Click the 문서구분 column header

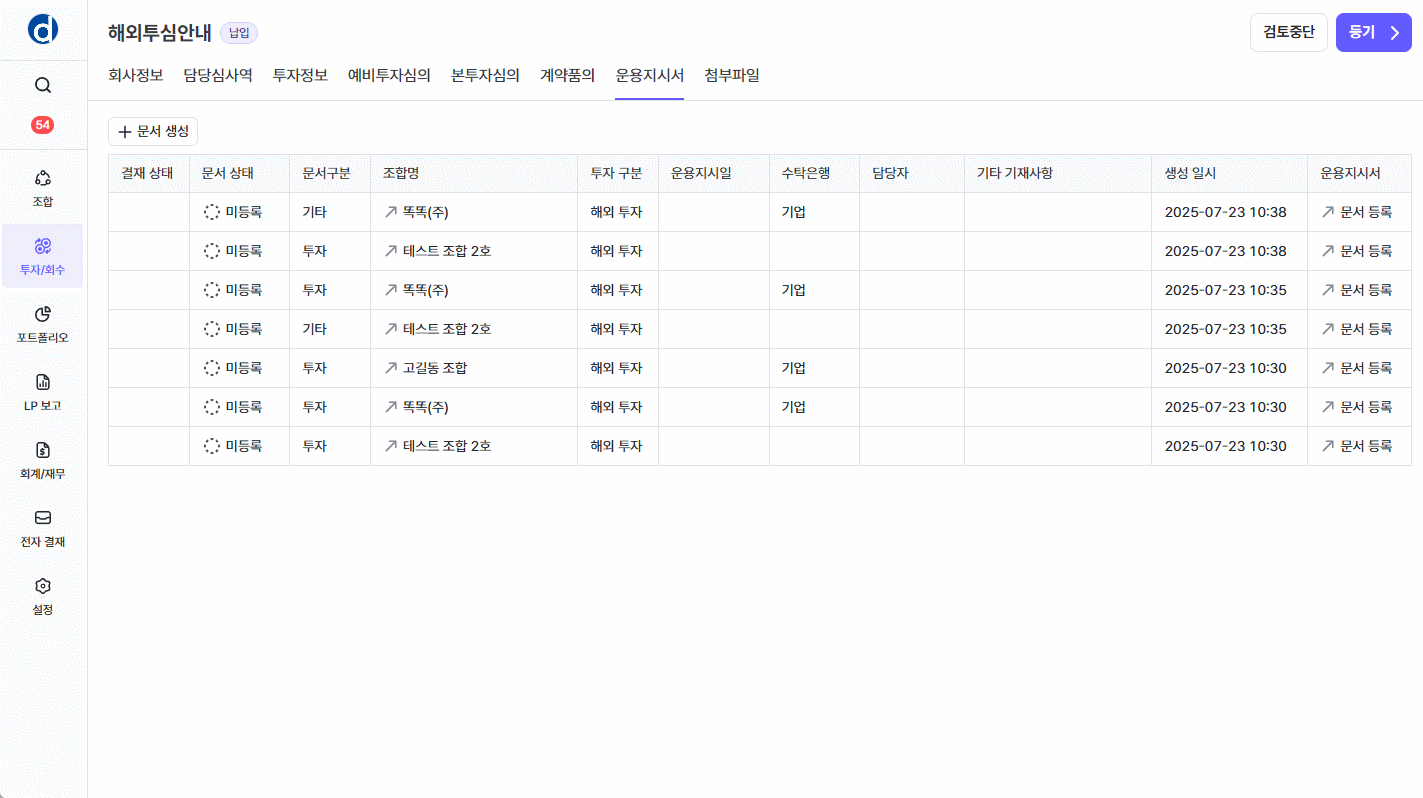coord(330,173)
